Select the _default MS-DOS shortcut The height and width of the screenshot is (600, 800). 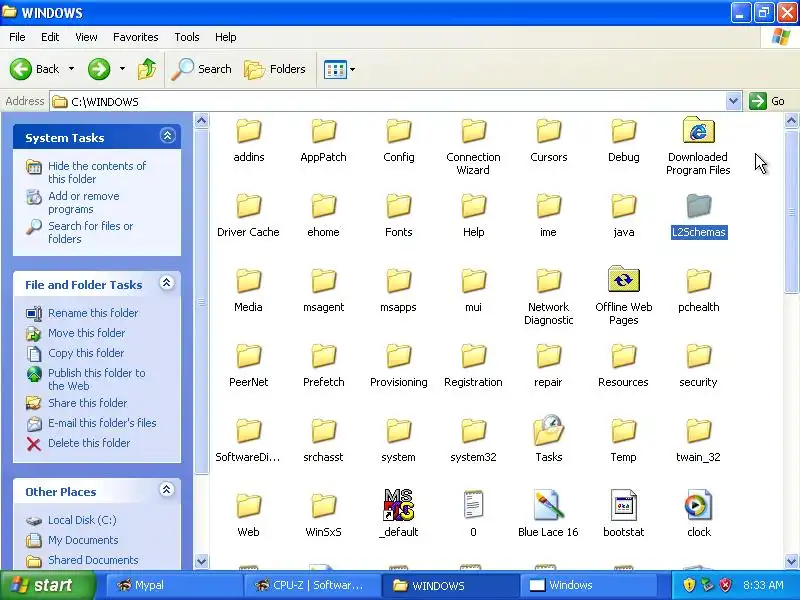coord(398,513)
